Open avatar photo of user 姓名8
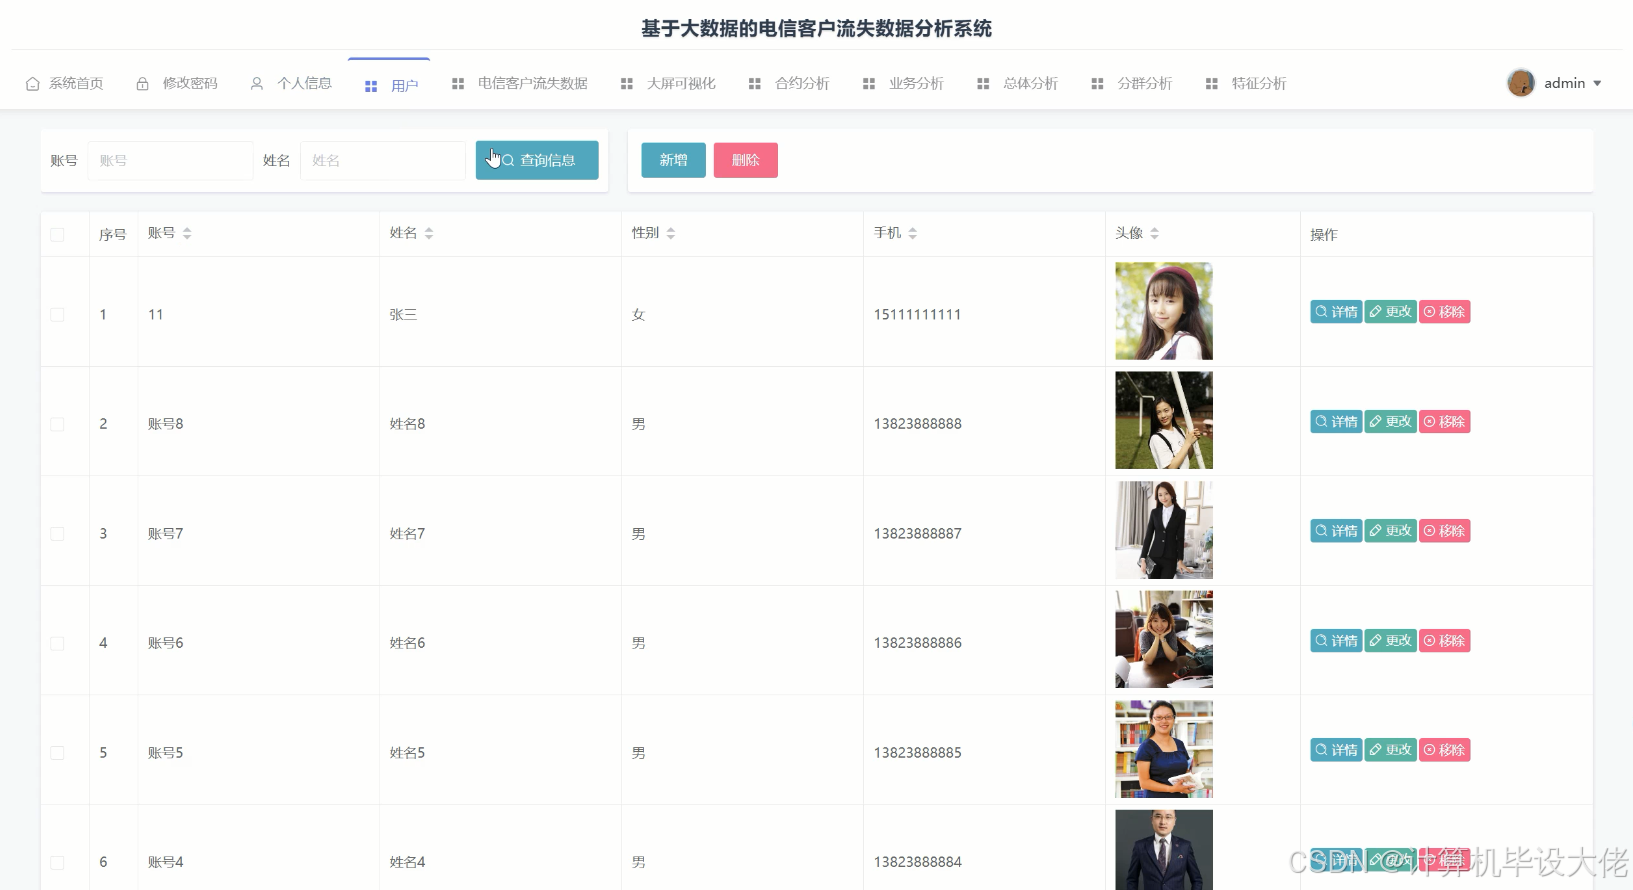 (1164, 420)
